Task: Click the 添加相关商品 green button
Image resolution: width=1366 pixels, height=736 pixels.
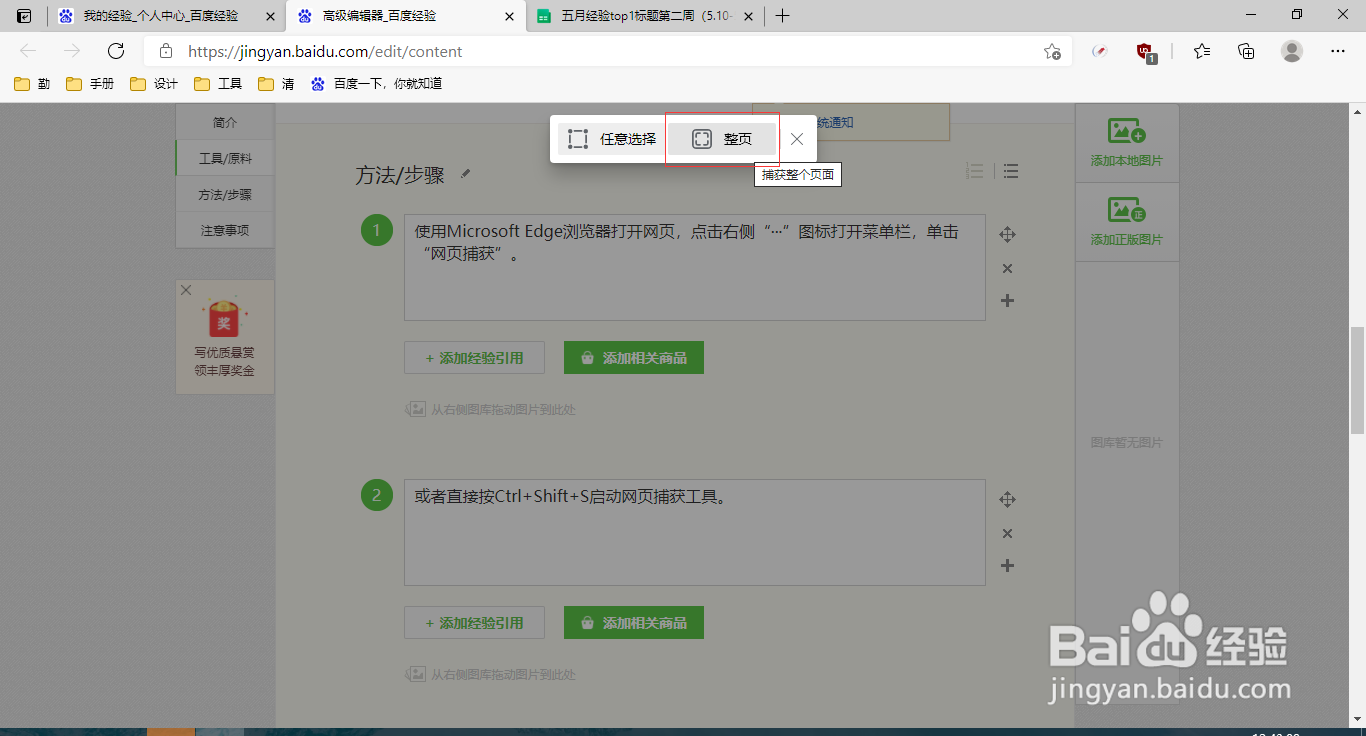Action: (x=633, y=357)
